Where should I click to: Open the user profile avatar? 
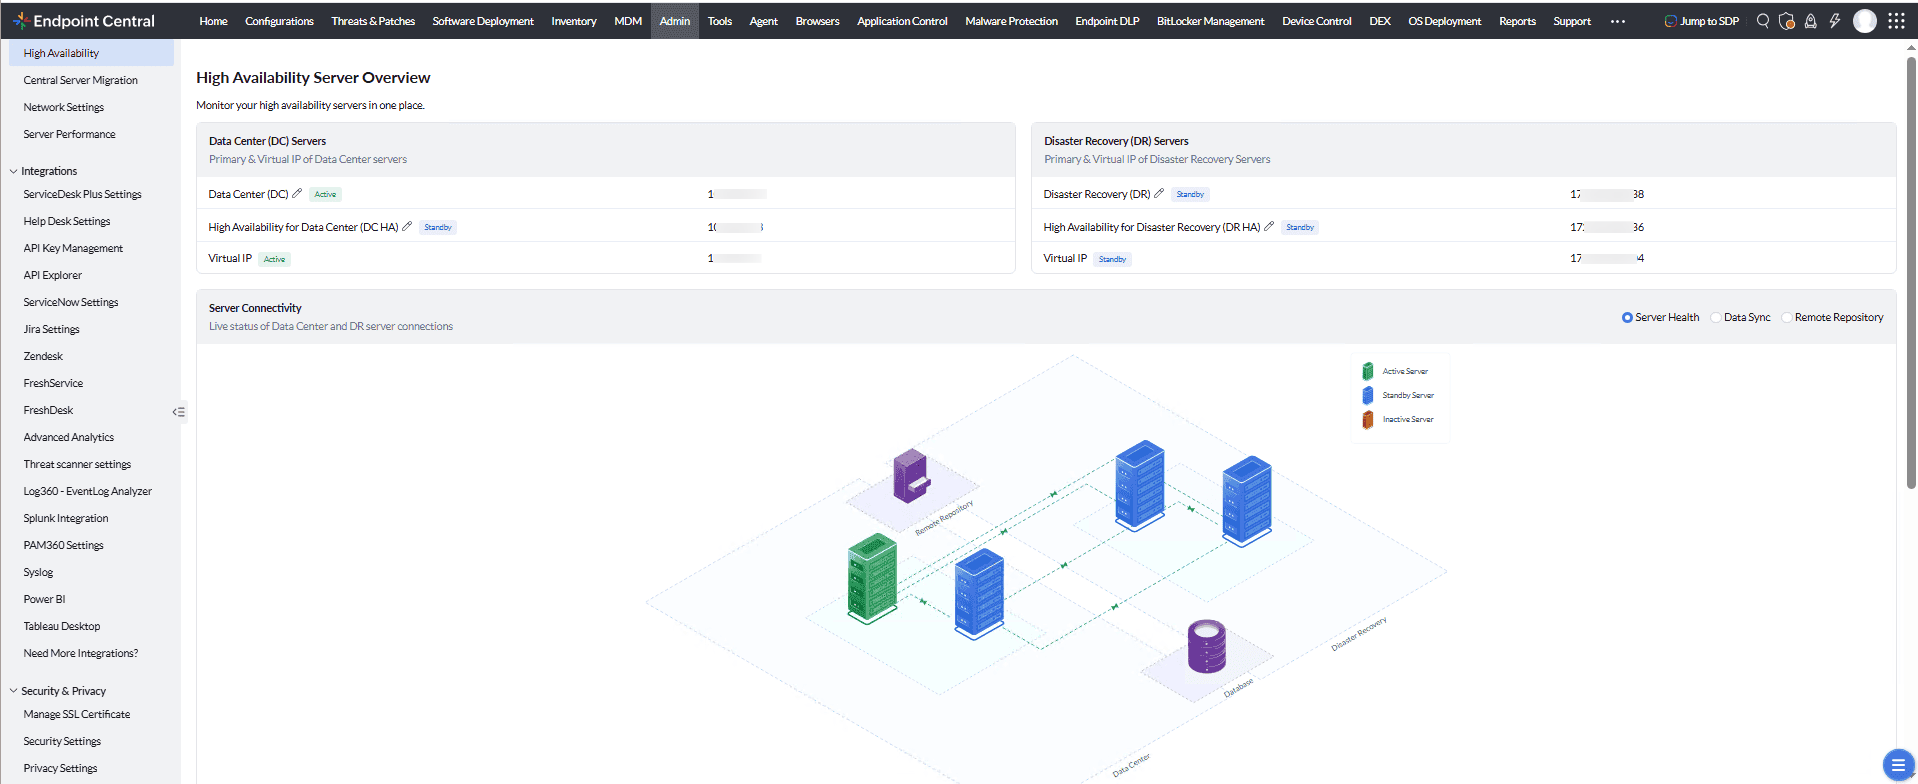1865,21
